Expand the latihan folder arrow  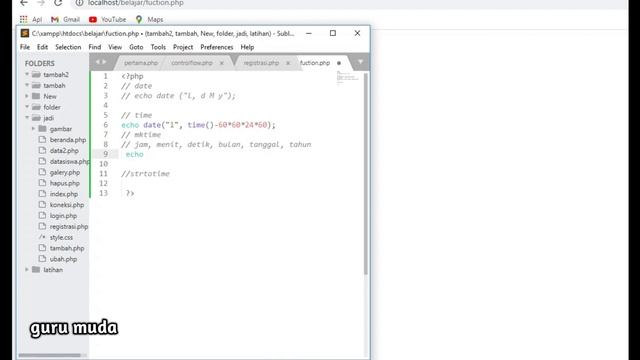[x=27, y=269]
